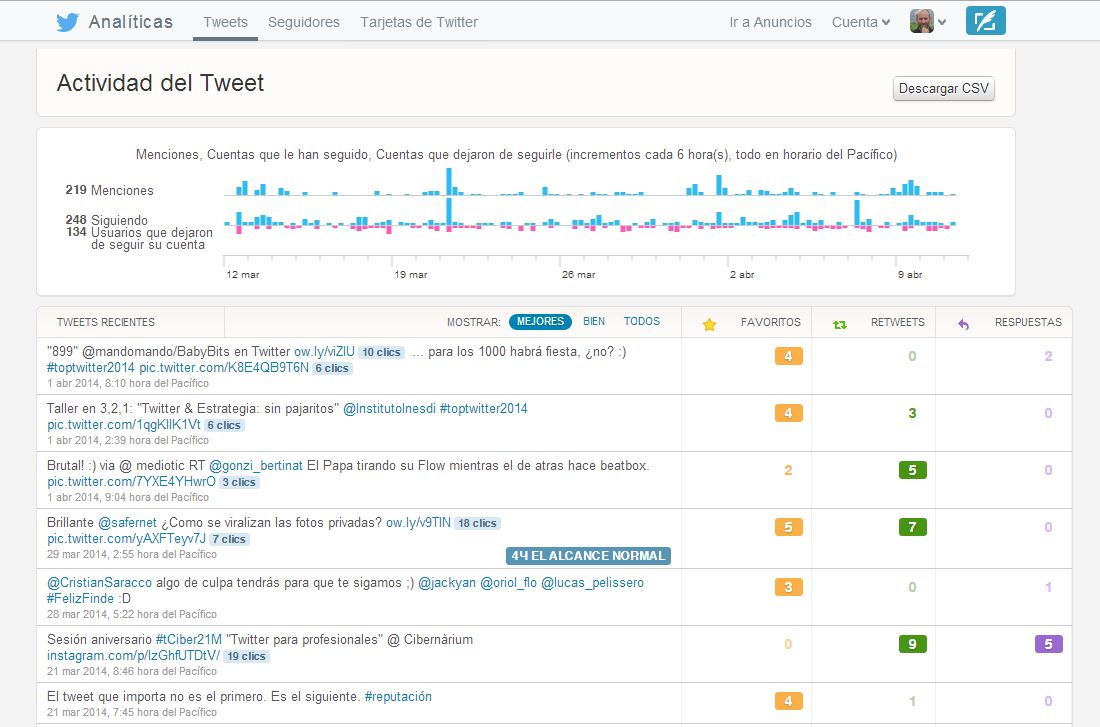1100x727 pixels.
Task: Click the purple 5 replies badge
Action: pyautogui.click(x=1048, y=644)
